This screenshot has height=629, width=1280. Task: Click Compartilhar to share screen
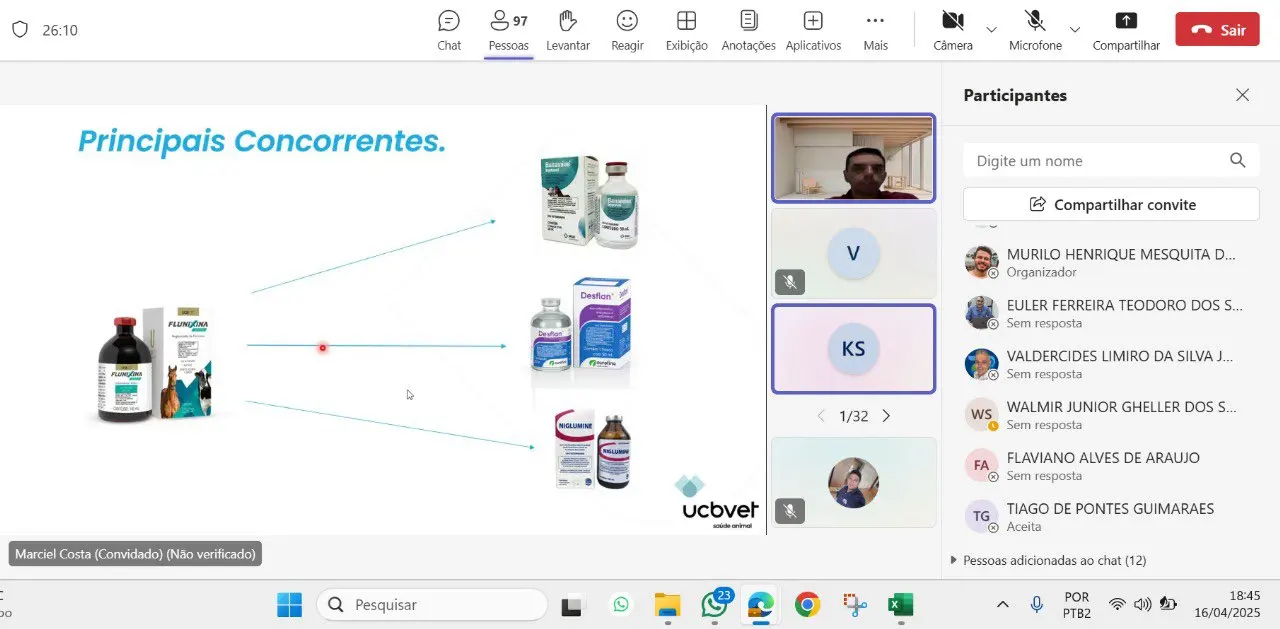pos(1126,30)
